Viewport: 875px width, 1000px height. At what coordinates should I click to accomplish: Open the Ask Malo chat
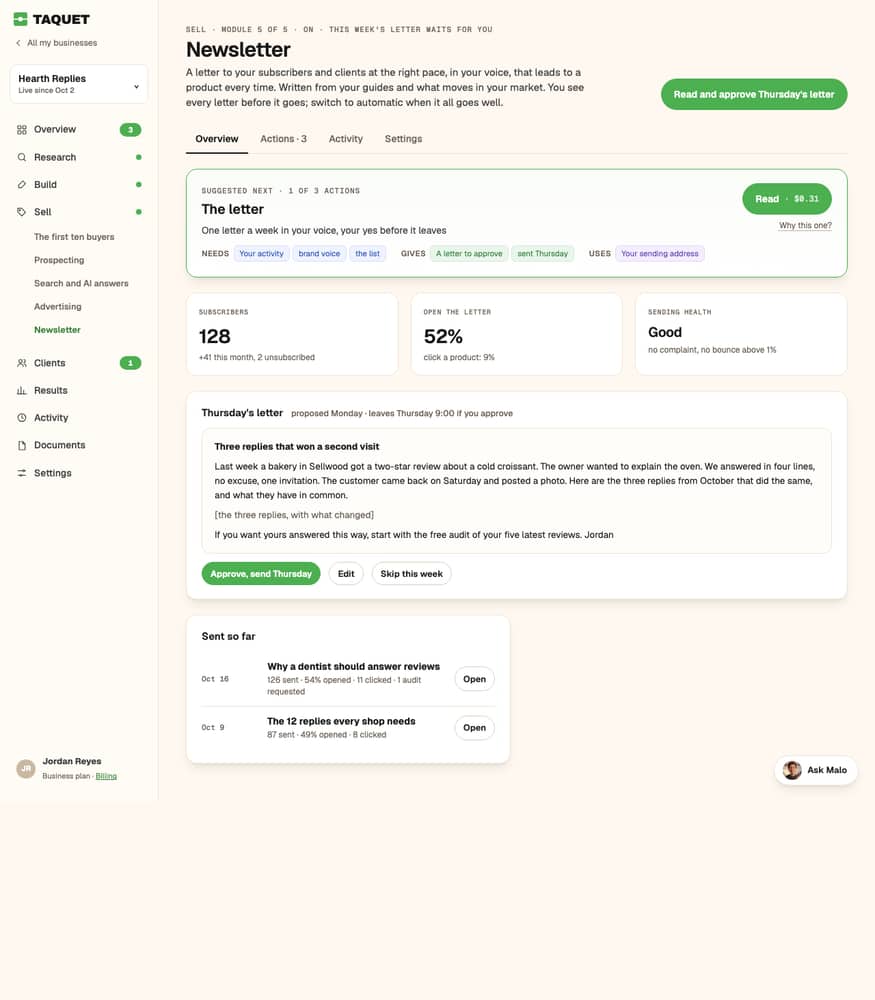(x=816, y=770)
